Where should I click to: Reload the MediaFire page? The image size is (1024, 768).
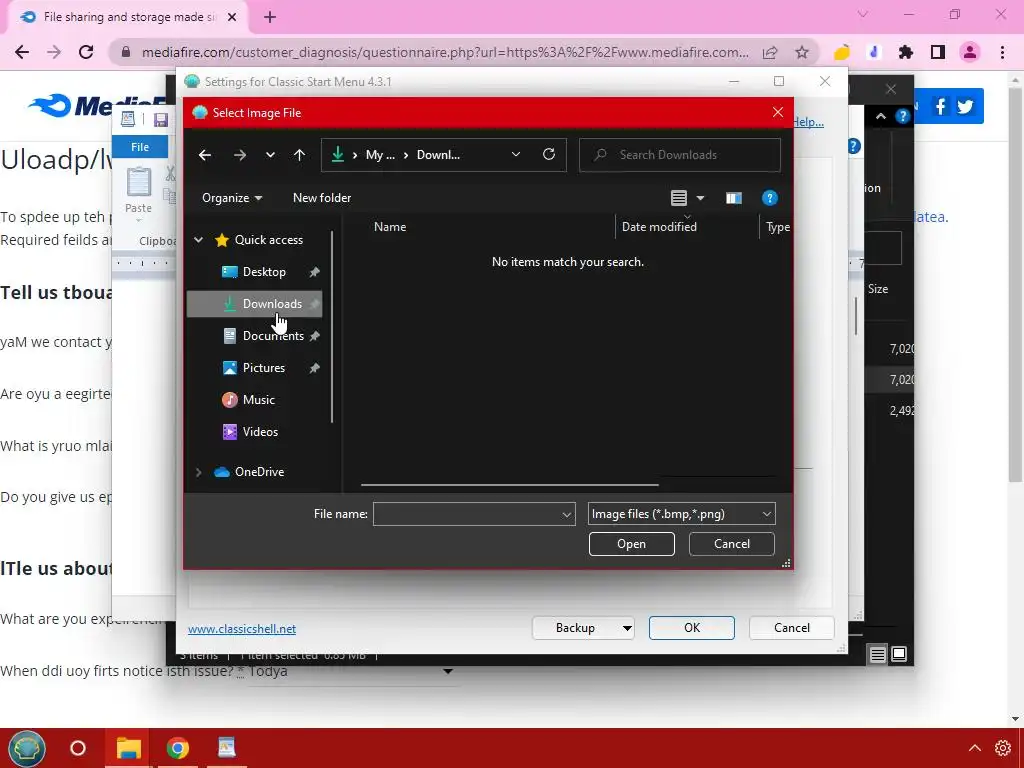[x=86, y=52]
